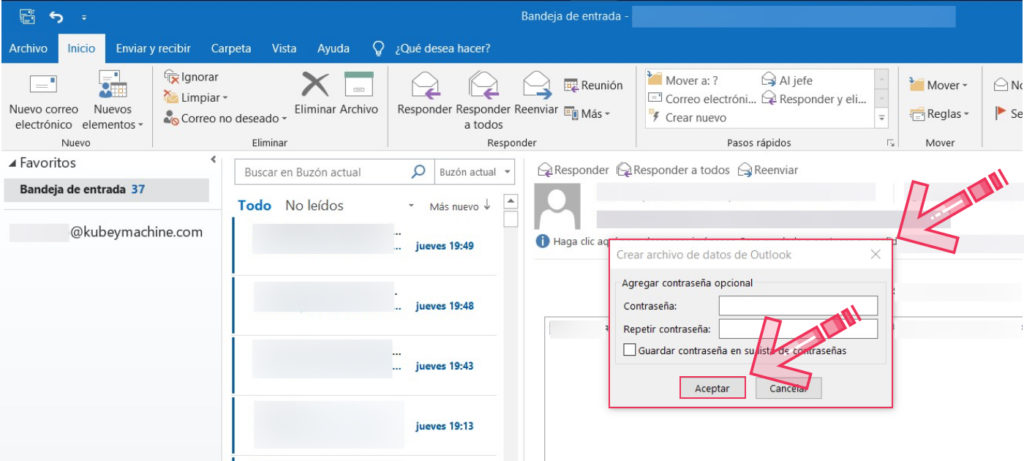
Task: Close the Crear archivo de datos dialog
Action: point(876,255)
